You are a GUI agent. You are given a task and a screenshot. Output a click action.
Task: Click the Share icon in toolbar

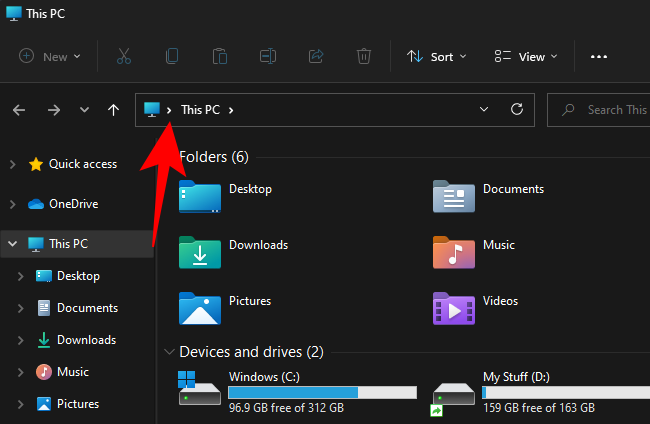(316, 57)
